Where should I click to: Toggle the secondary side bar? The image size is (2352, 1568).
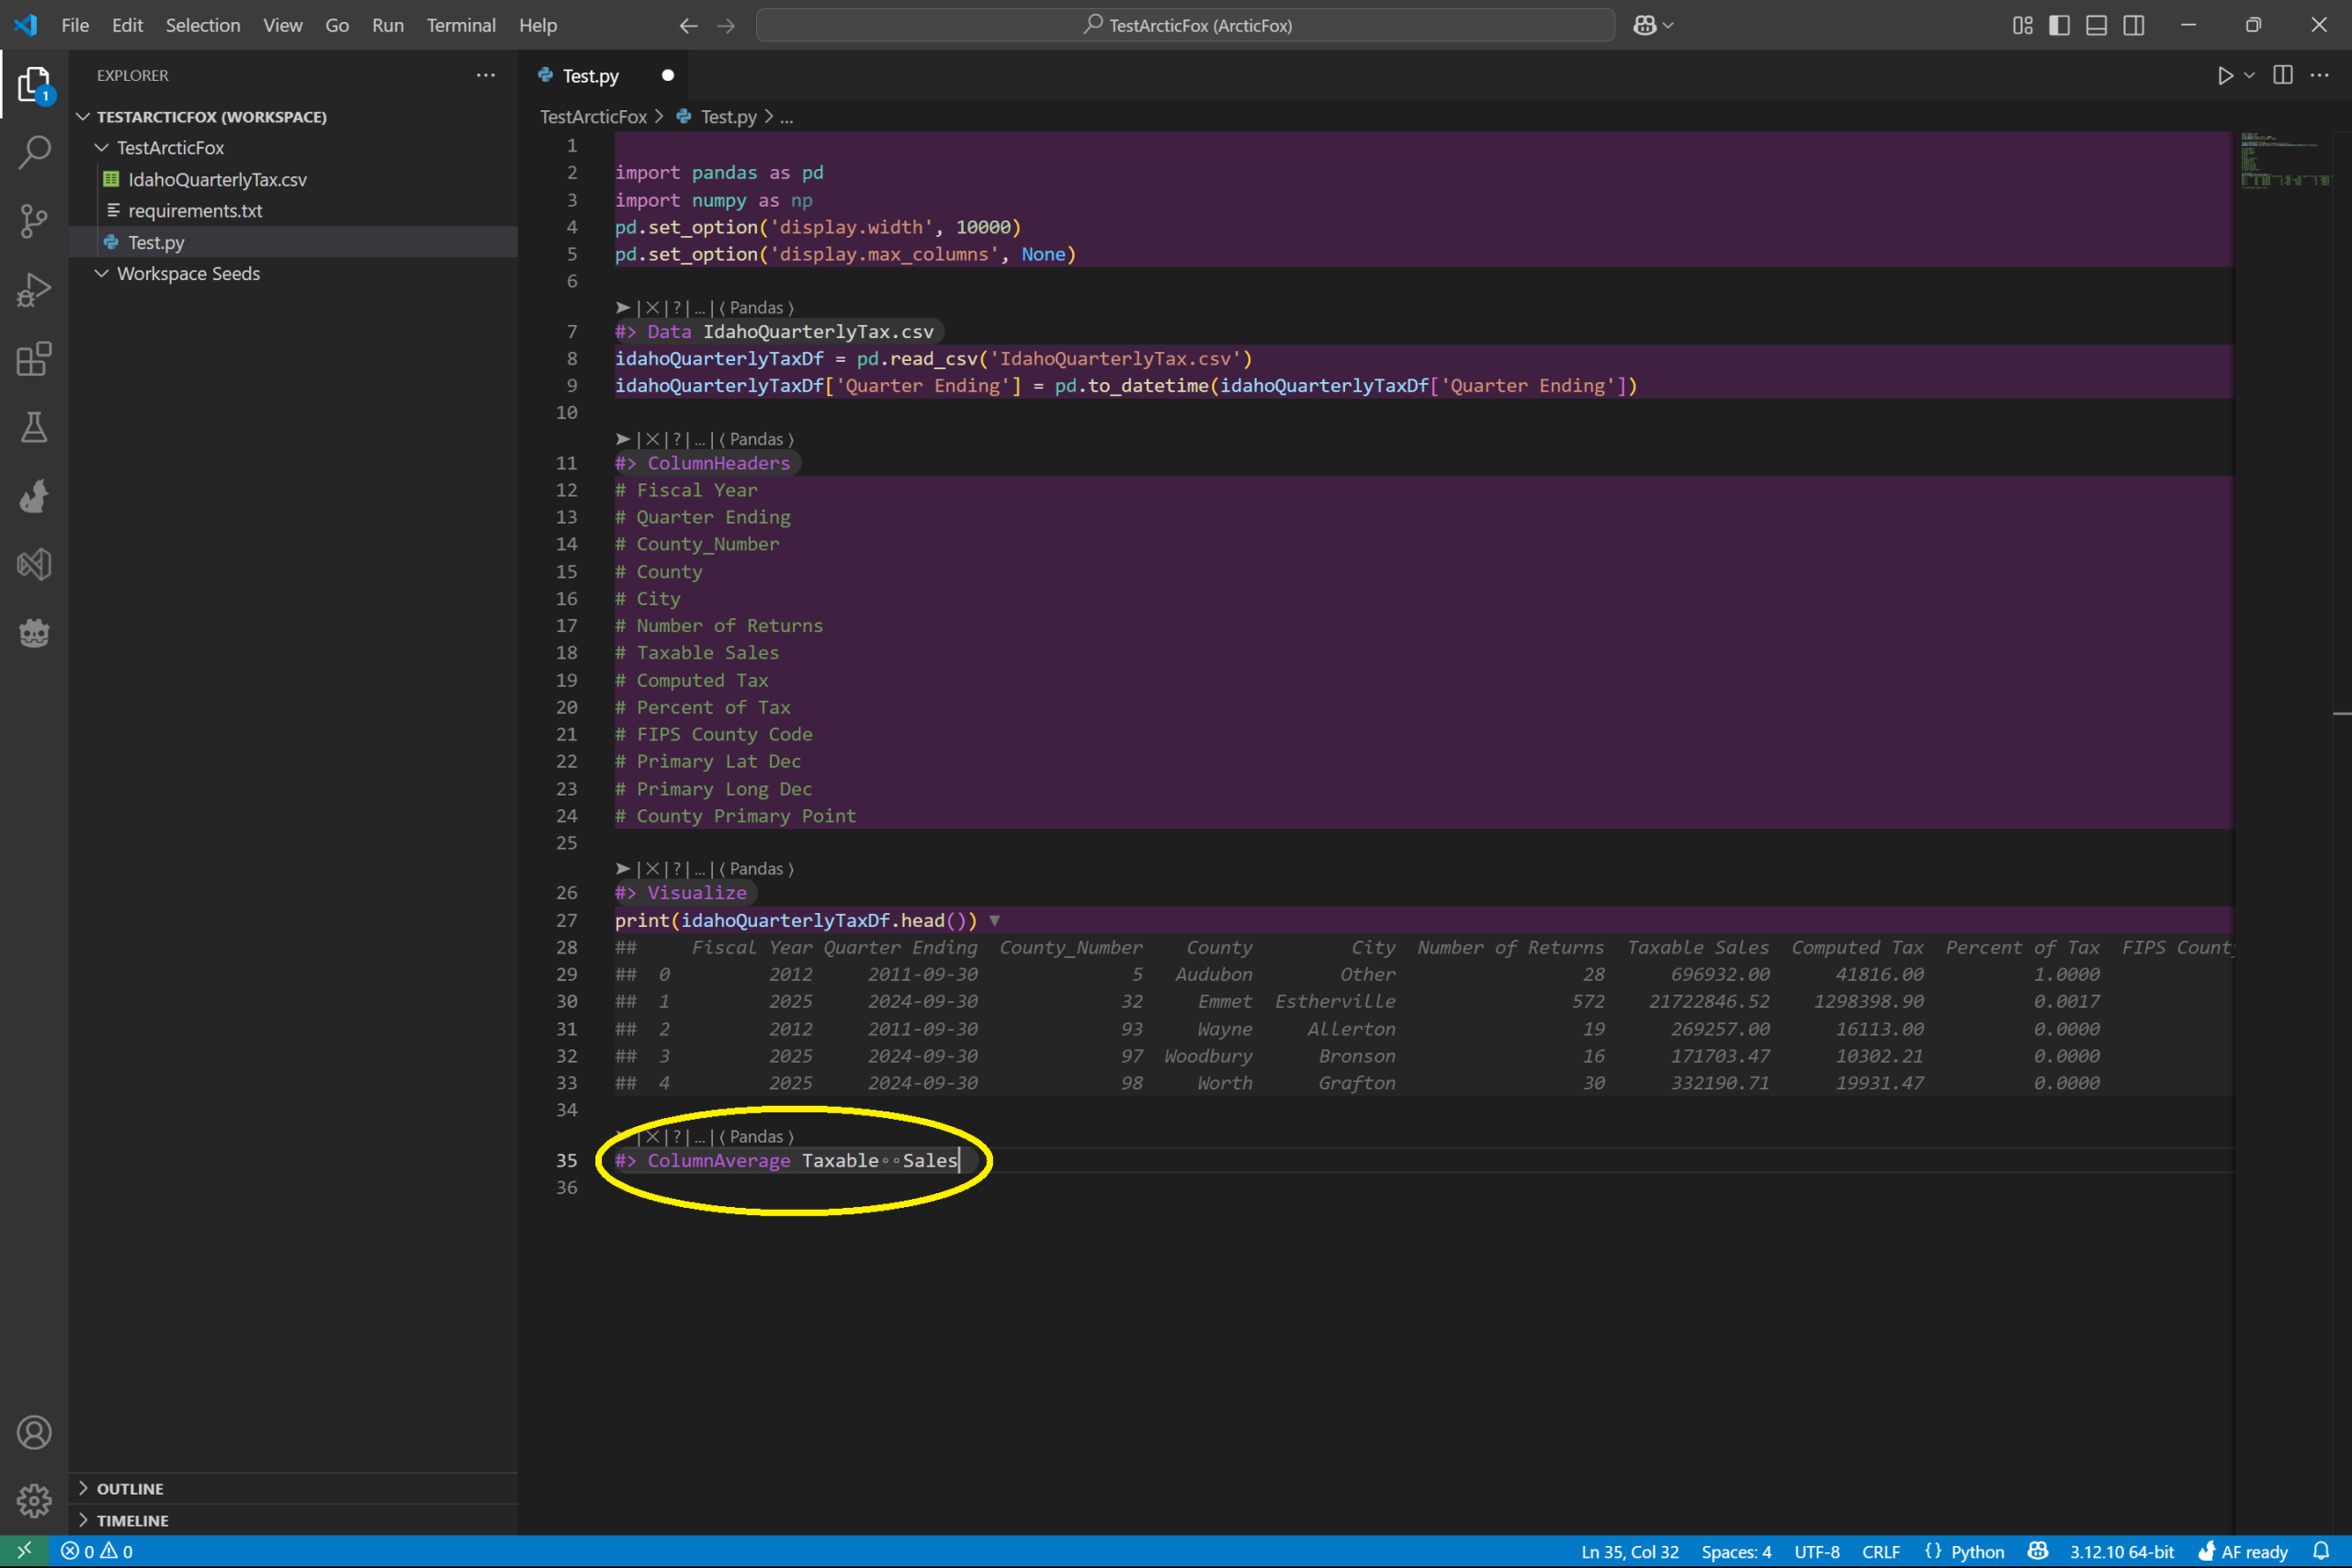coord(2134,25)
